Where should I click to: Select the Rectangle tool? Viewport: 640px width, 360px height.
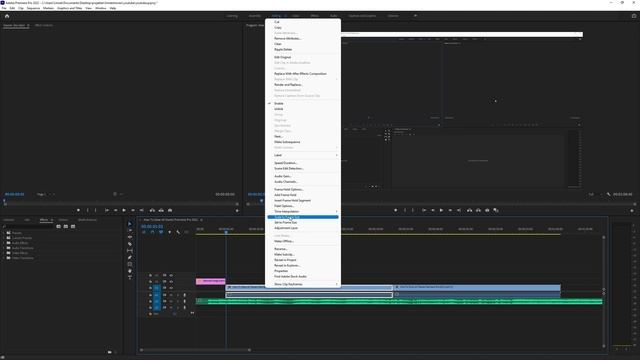point(130,264)
